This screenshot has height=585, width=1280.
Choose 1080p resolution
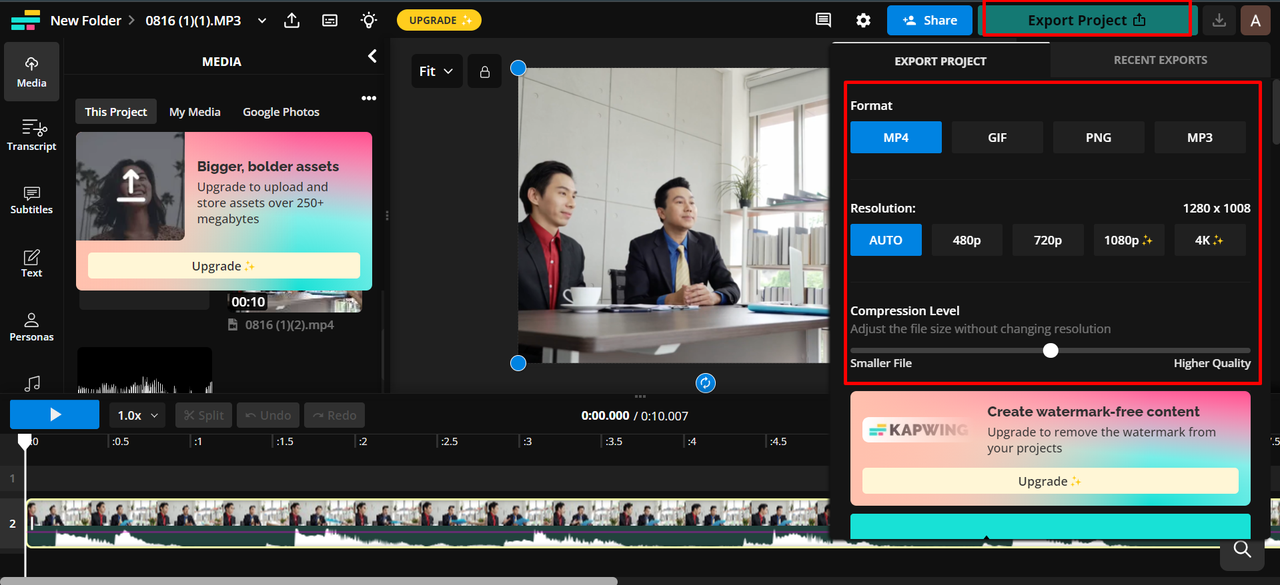coord(1129,240)
